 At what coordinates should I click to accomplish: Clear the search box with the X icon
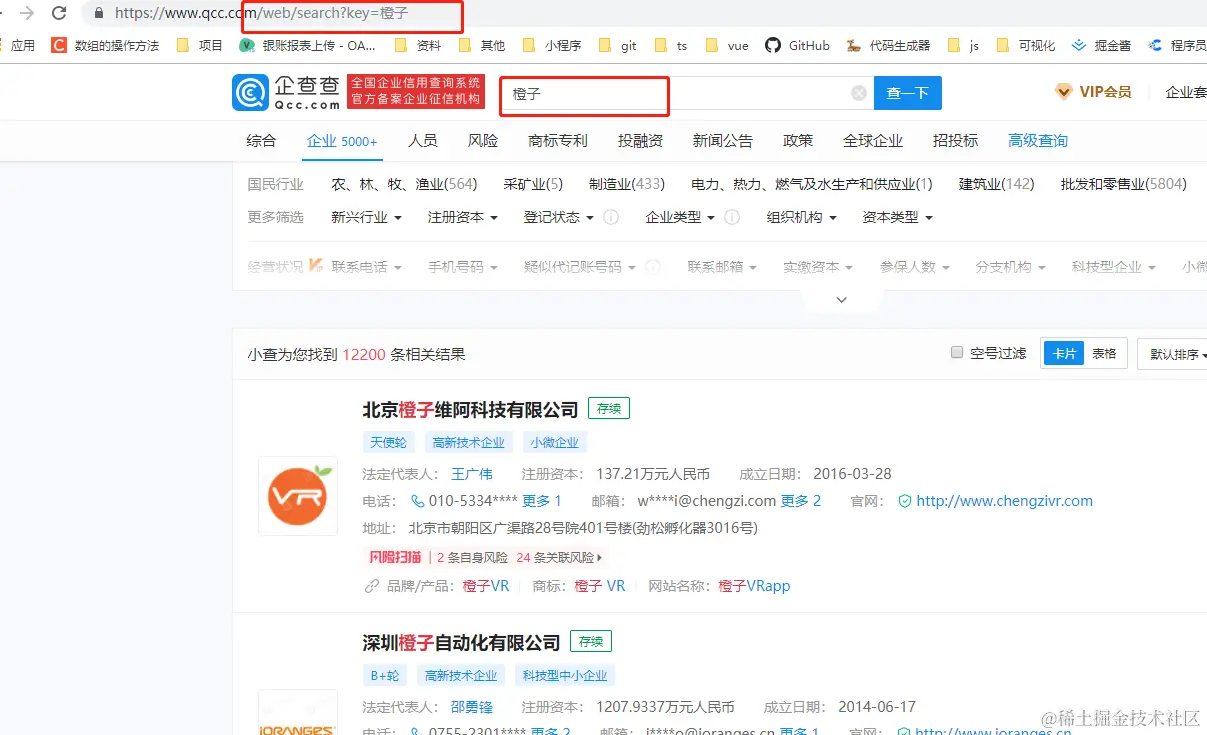(859, 93)
